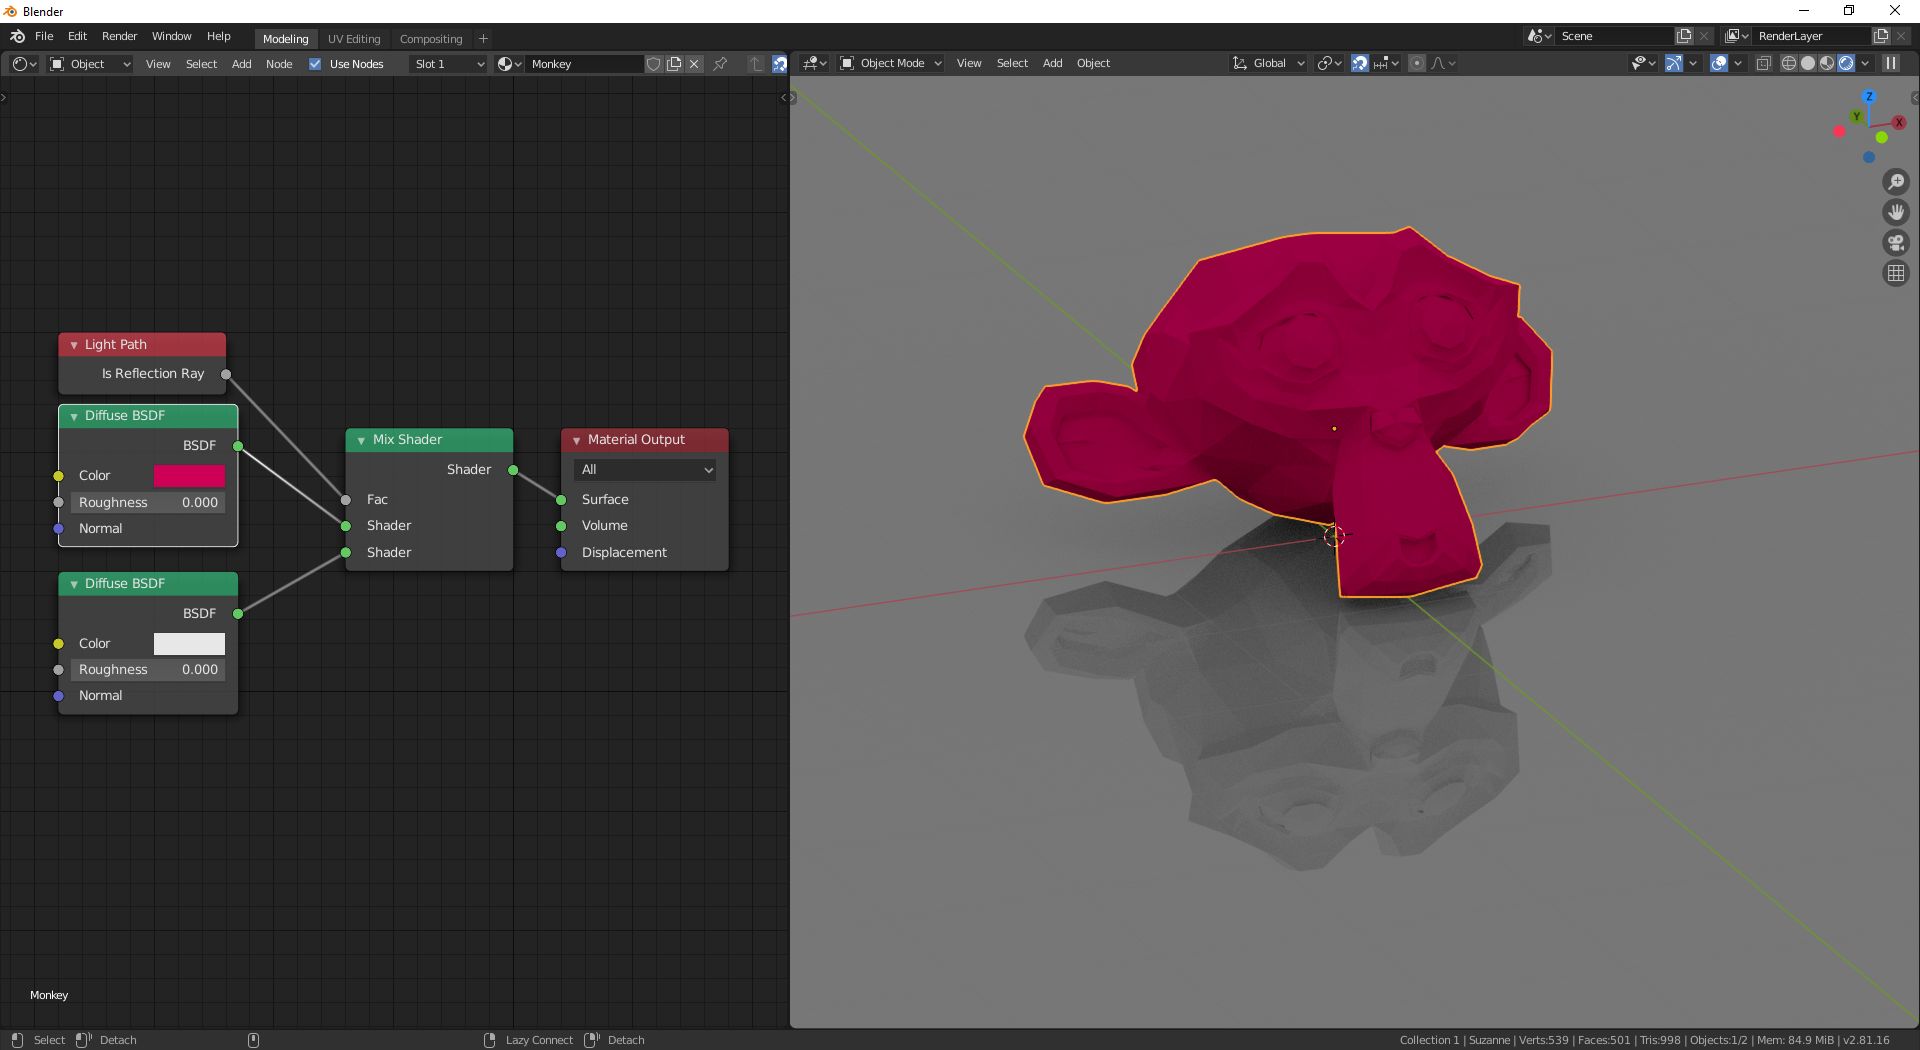Open the Object Mode dropdown
This screenshot has width=1920, height=1050.
(x=890, y=63)
